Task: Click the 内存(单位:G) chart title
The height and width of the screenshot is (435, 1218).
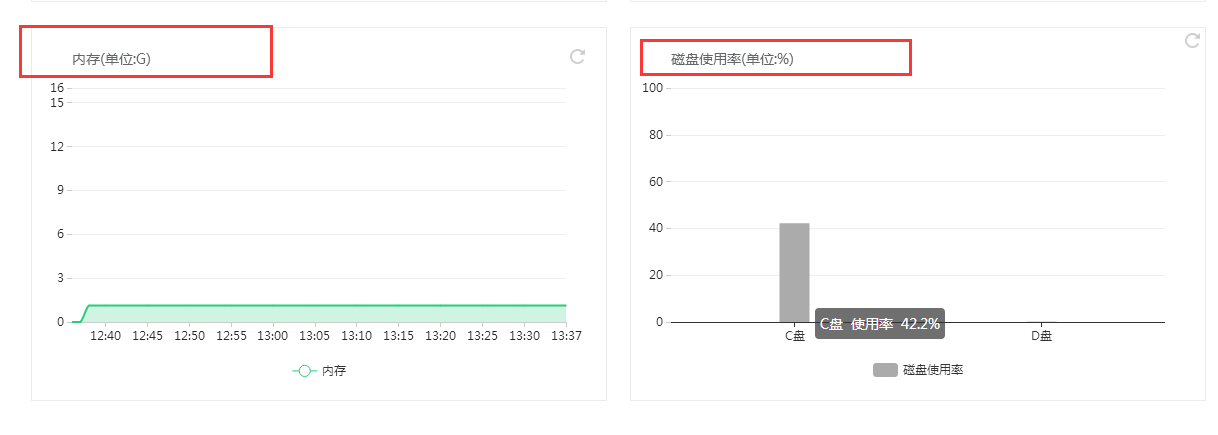Action: [111, 60]
